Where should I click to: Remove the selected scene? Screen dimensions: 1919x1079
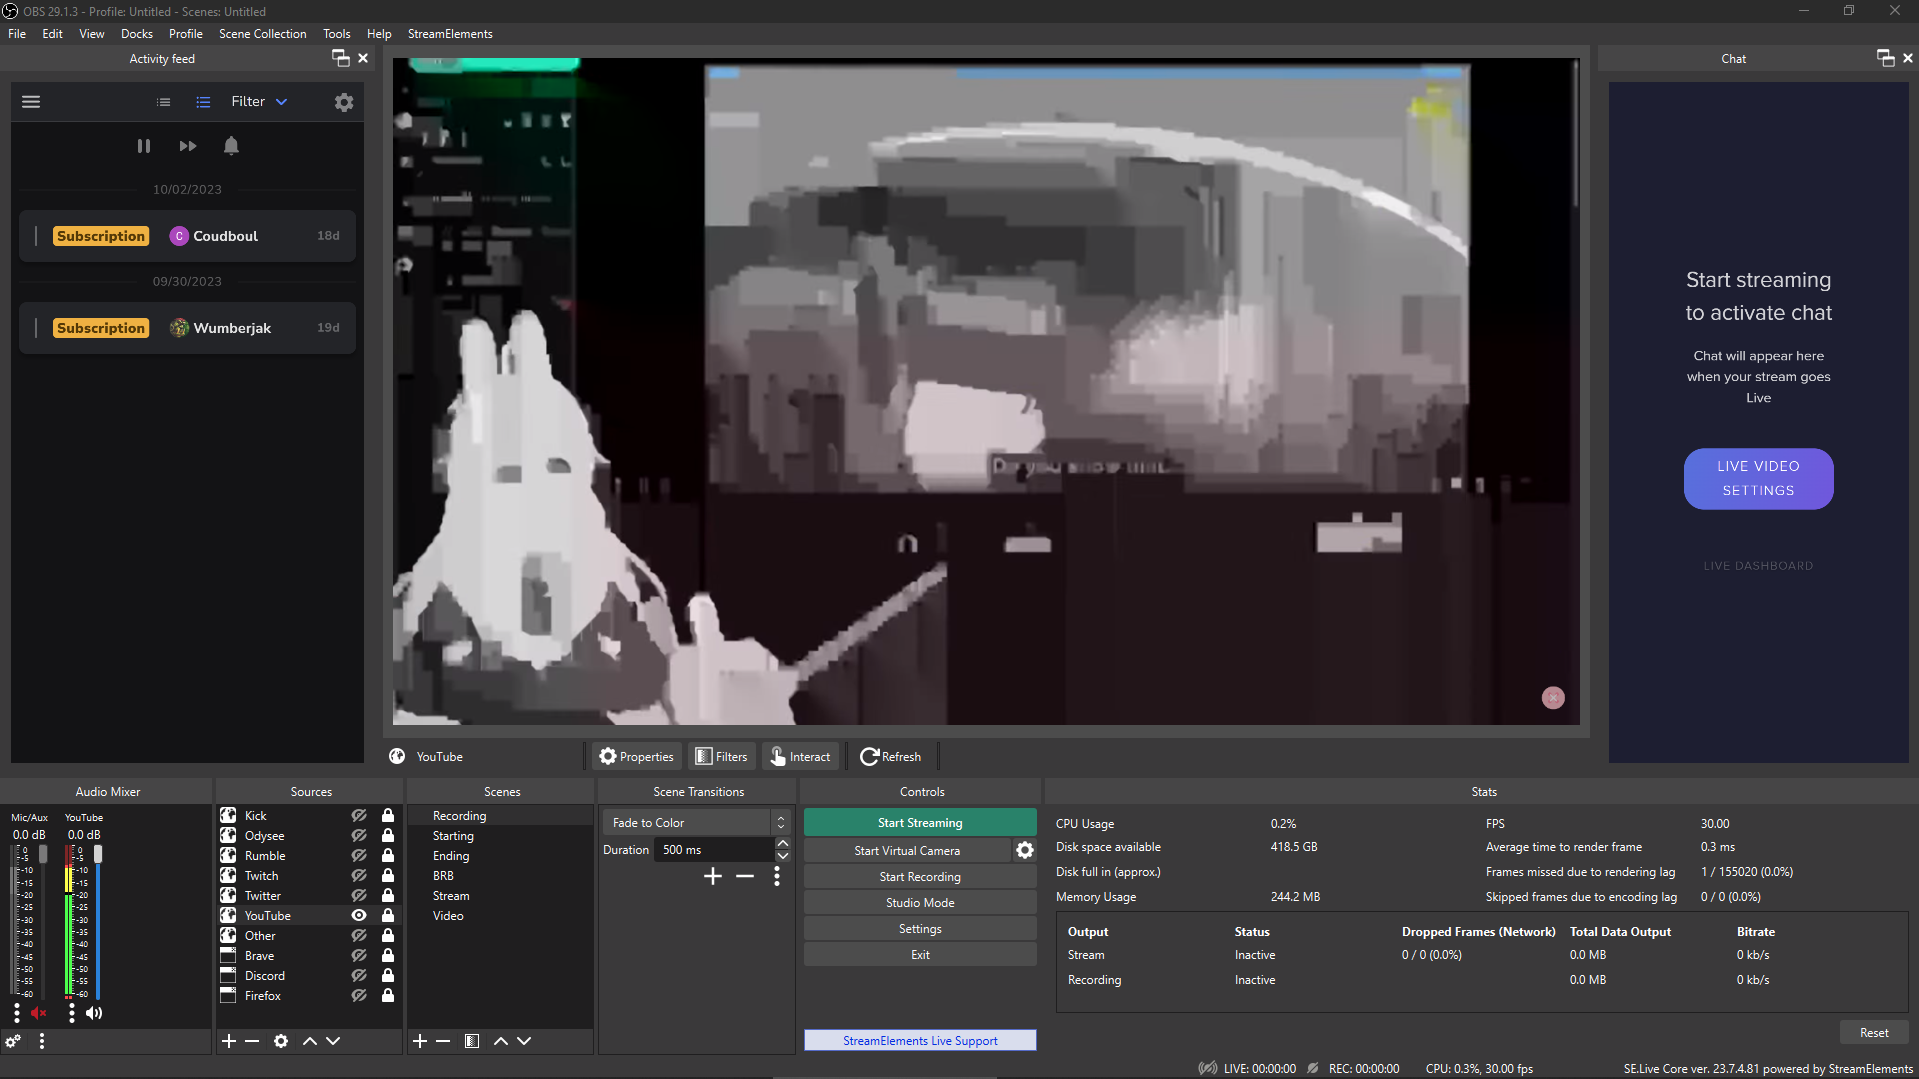(x=443, y=1041)
